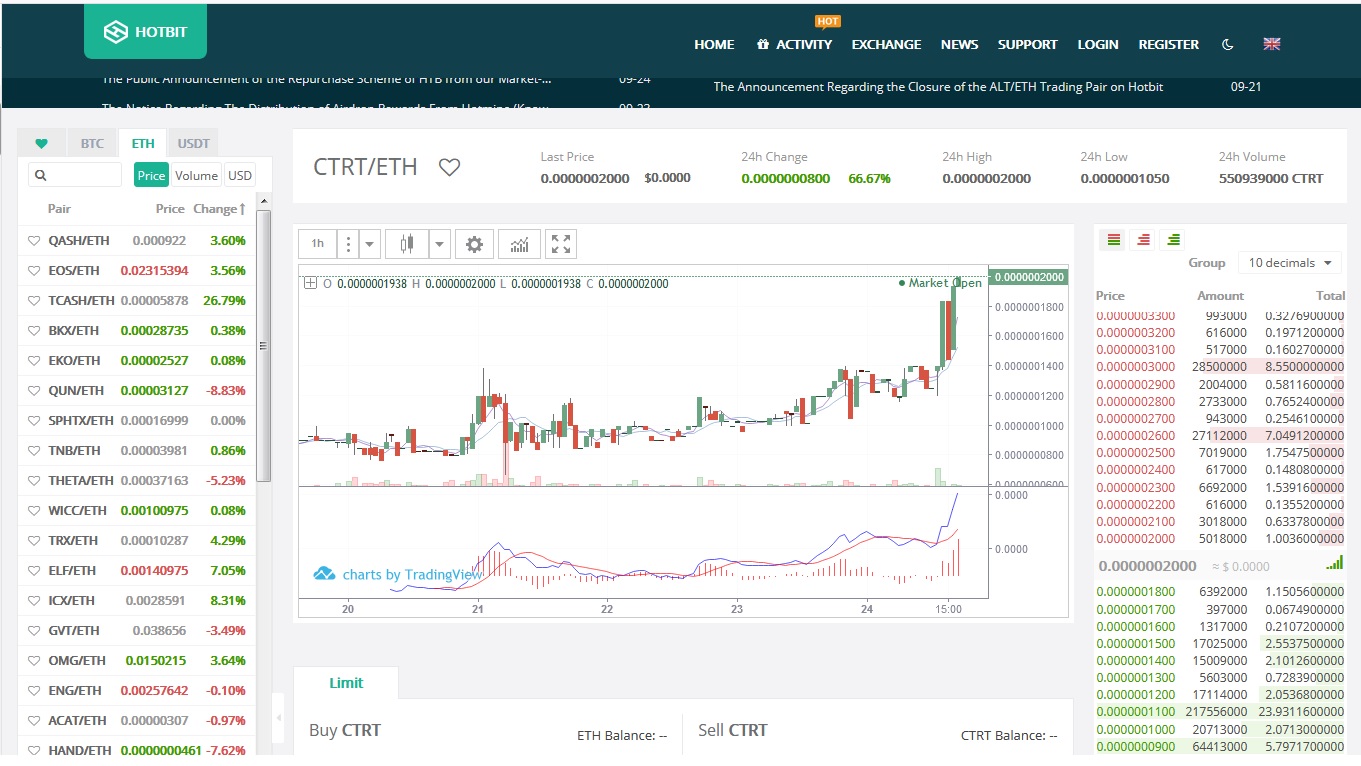Go to HOME in the navigation
The height and width of the screenshot is (766, 1361).
[x=714, y=44]
